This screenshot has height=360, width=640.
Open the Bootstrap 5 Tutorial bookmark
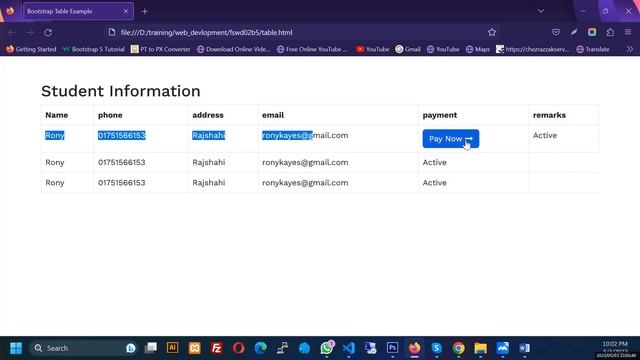[93, 49]
